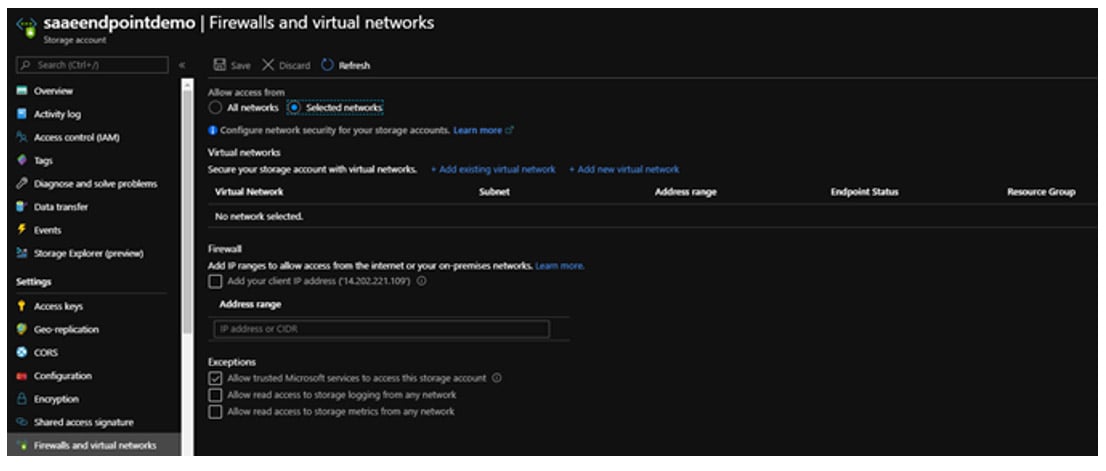Click the Discard X icon
1106x471 pixels.
[267, 66]
